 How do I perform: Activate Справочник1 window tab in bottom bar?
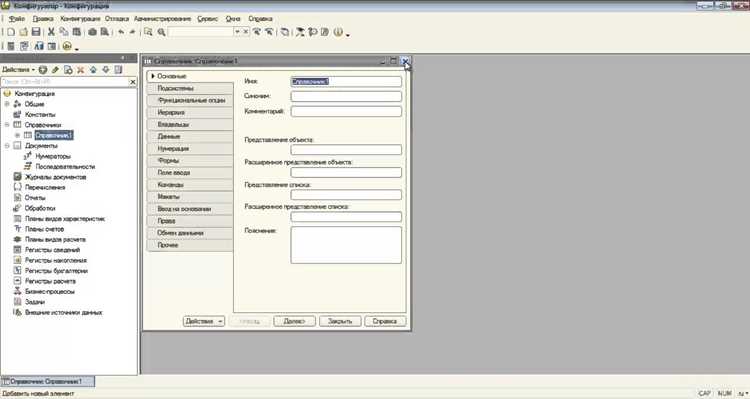click(47, 382)
